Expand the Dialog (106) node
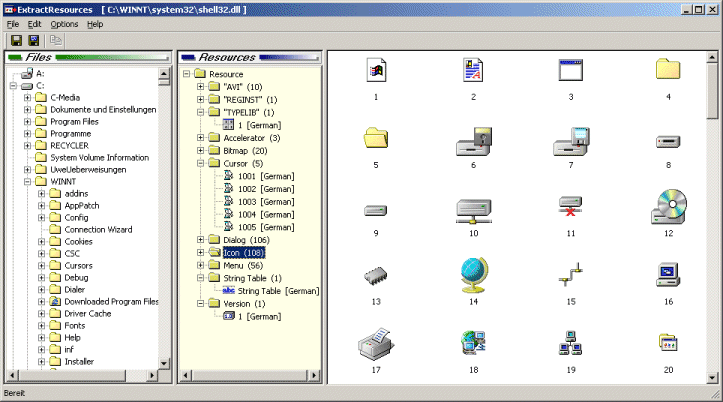723x402 pixels. click(200, 240)
